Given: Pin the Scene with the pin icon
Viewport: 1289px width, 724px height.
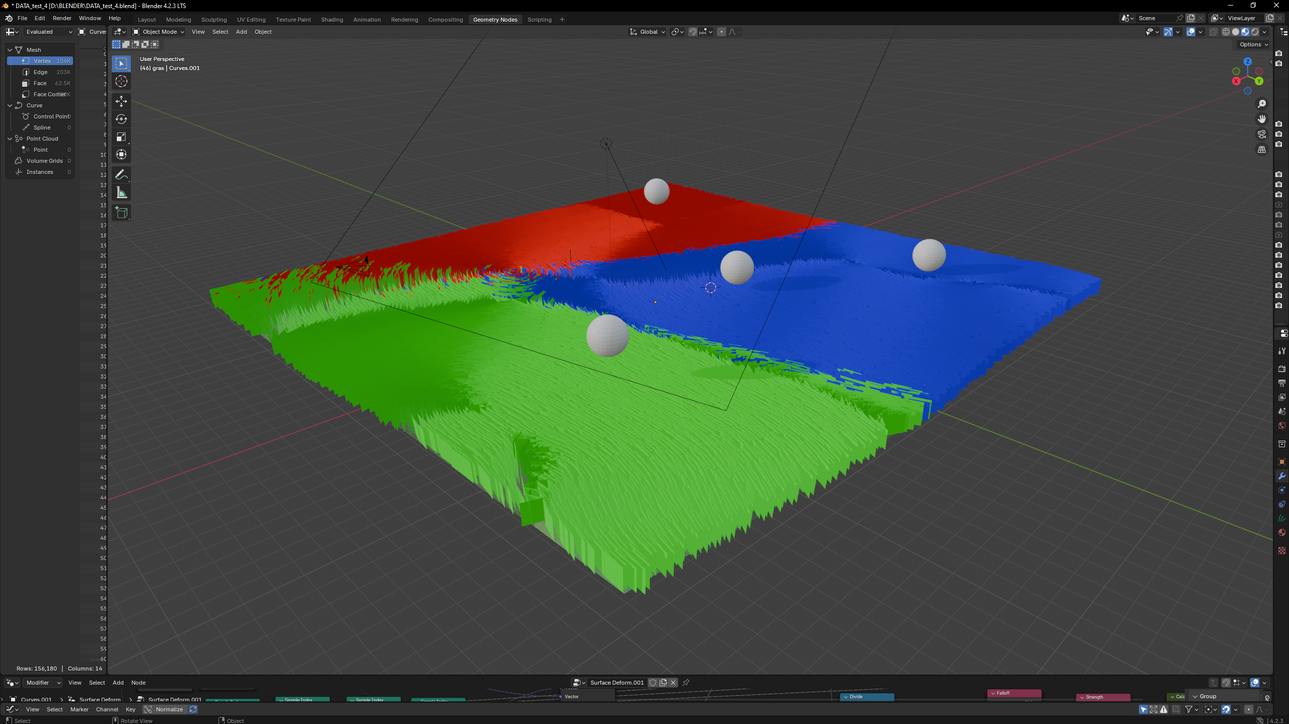Looking at the screenshot, I should 1179,18.
